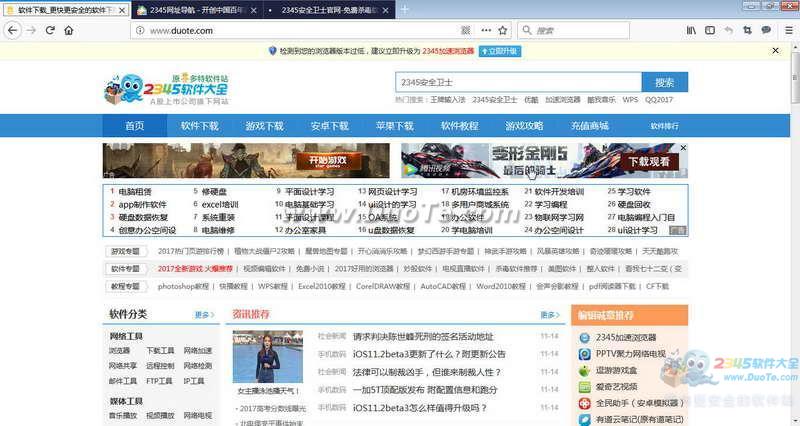Click the site search field containing 2345安全卫士
Image resolution: width=800 pixels, height=426 pixels.
tap(516, 83)
